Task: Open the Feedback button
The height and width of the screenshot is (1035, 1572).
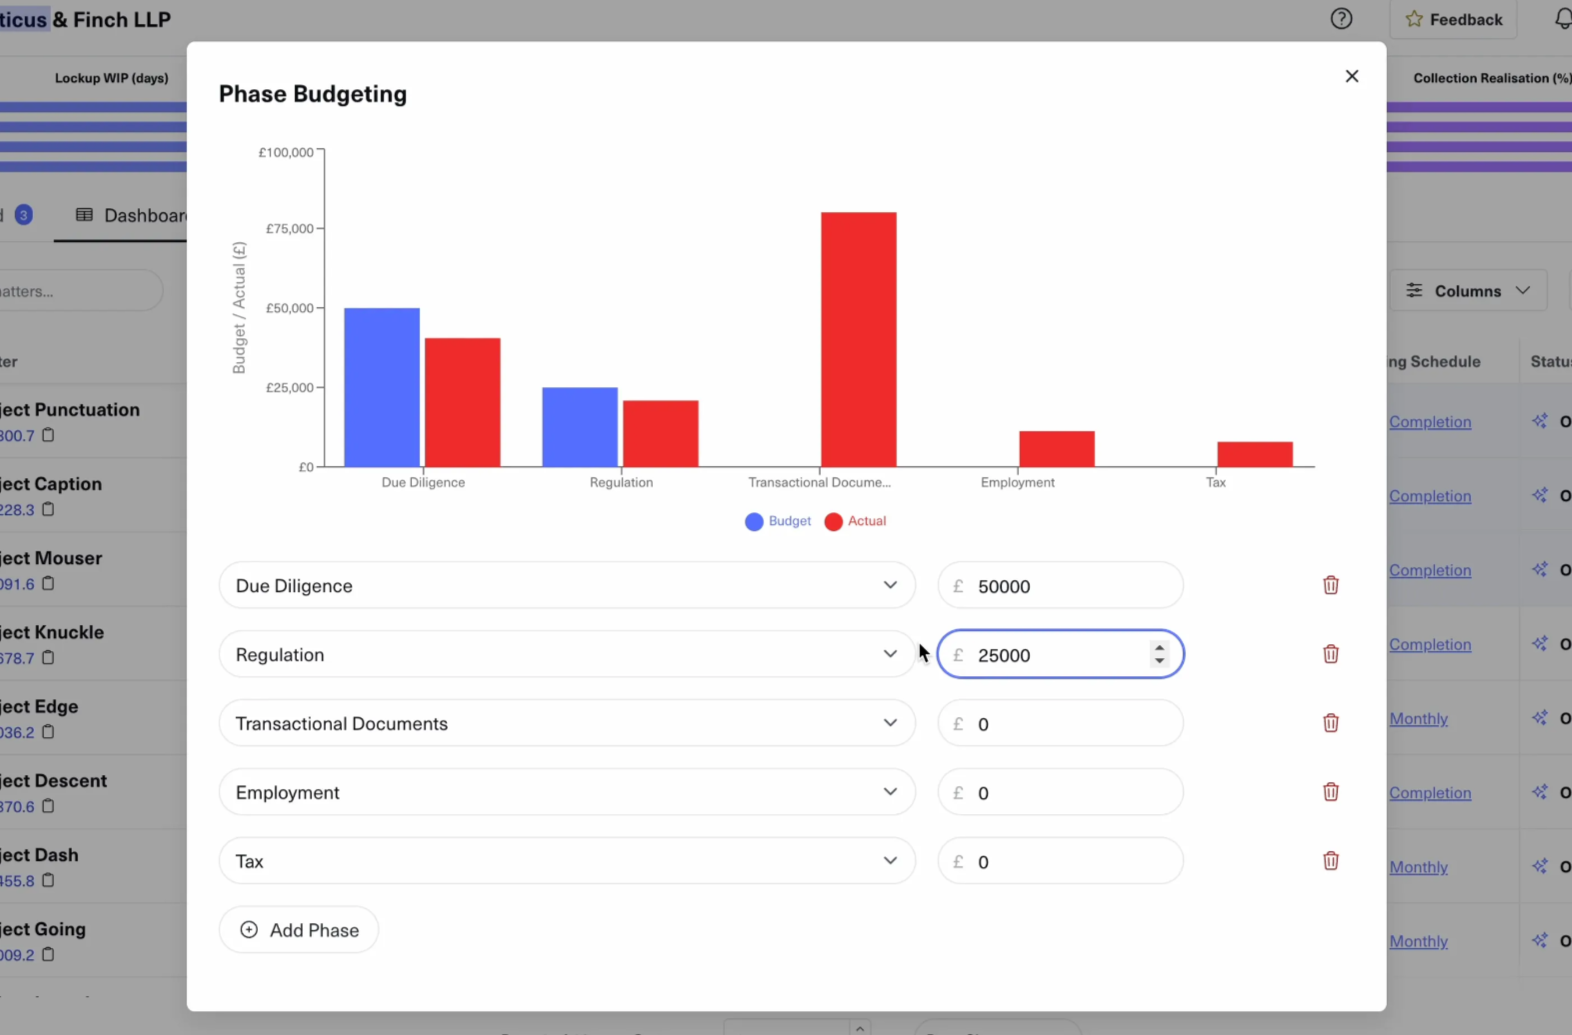Action: click(1453, 19)
